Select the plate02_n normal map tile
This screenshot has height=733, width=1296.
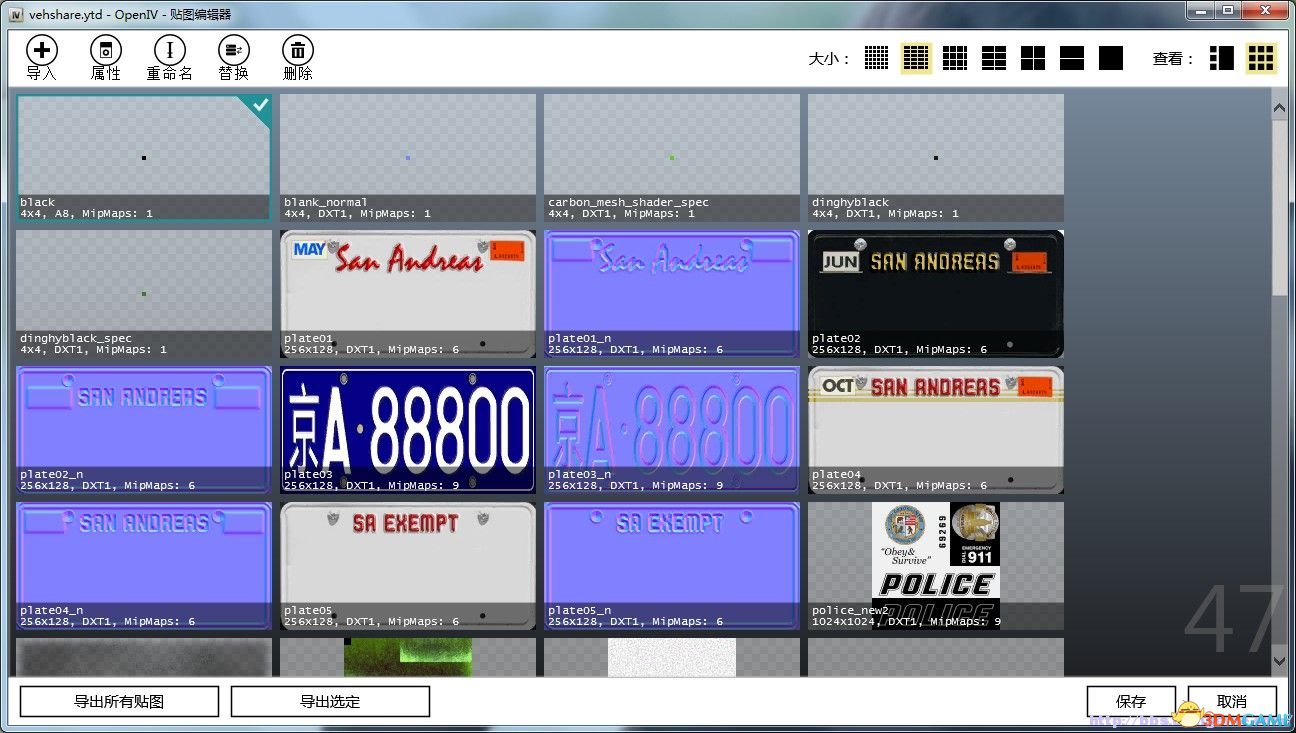(x=144, y=430)
